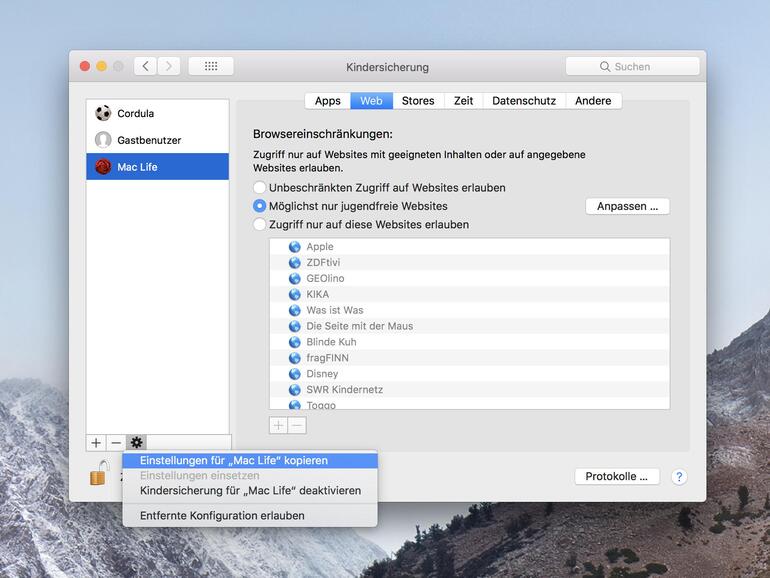
Task: Click the globe icon next to ZDFtivi
Action: click(x=295, y=263)
